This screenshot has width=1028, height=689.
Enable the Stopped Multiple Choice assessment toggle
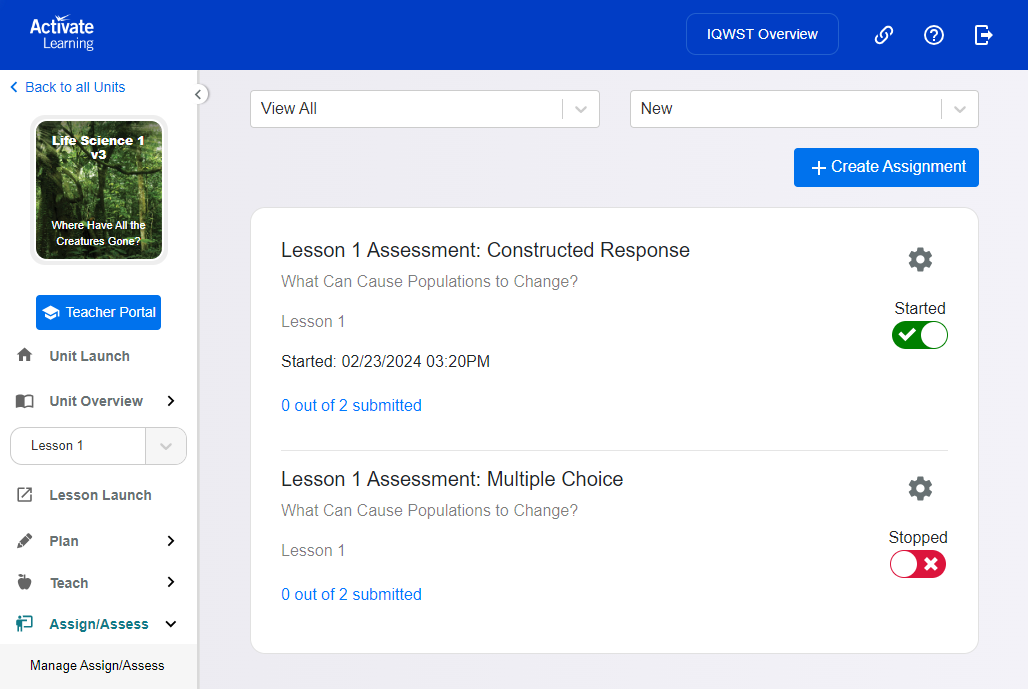coord(917,564)
